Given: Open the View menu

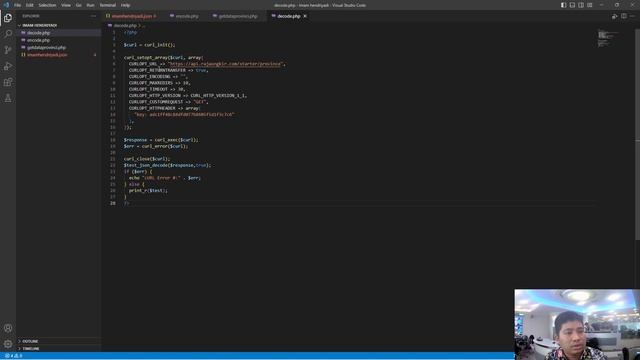Looking at the screenshot, I should tap(66, 5).
